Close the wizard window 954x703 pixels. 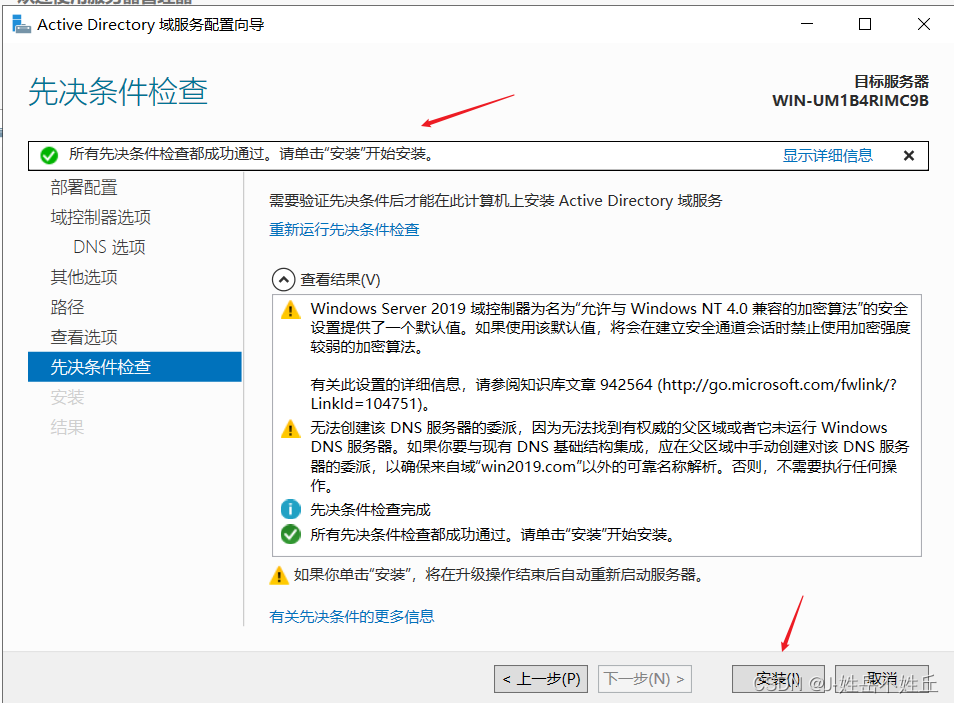coord(924,24)
